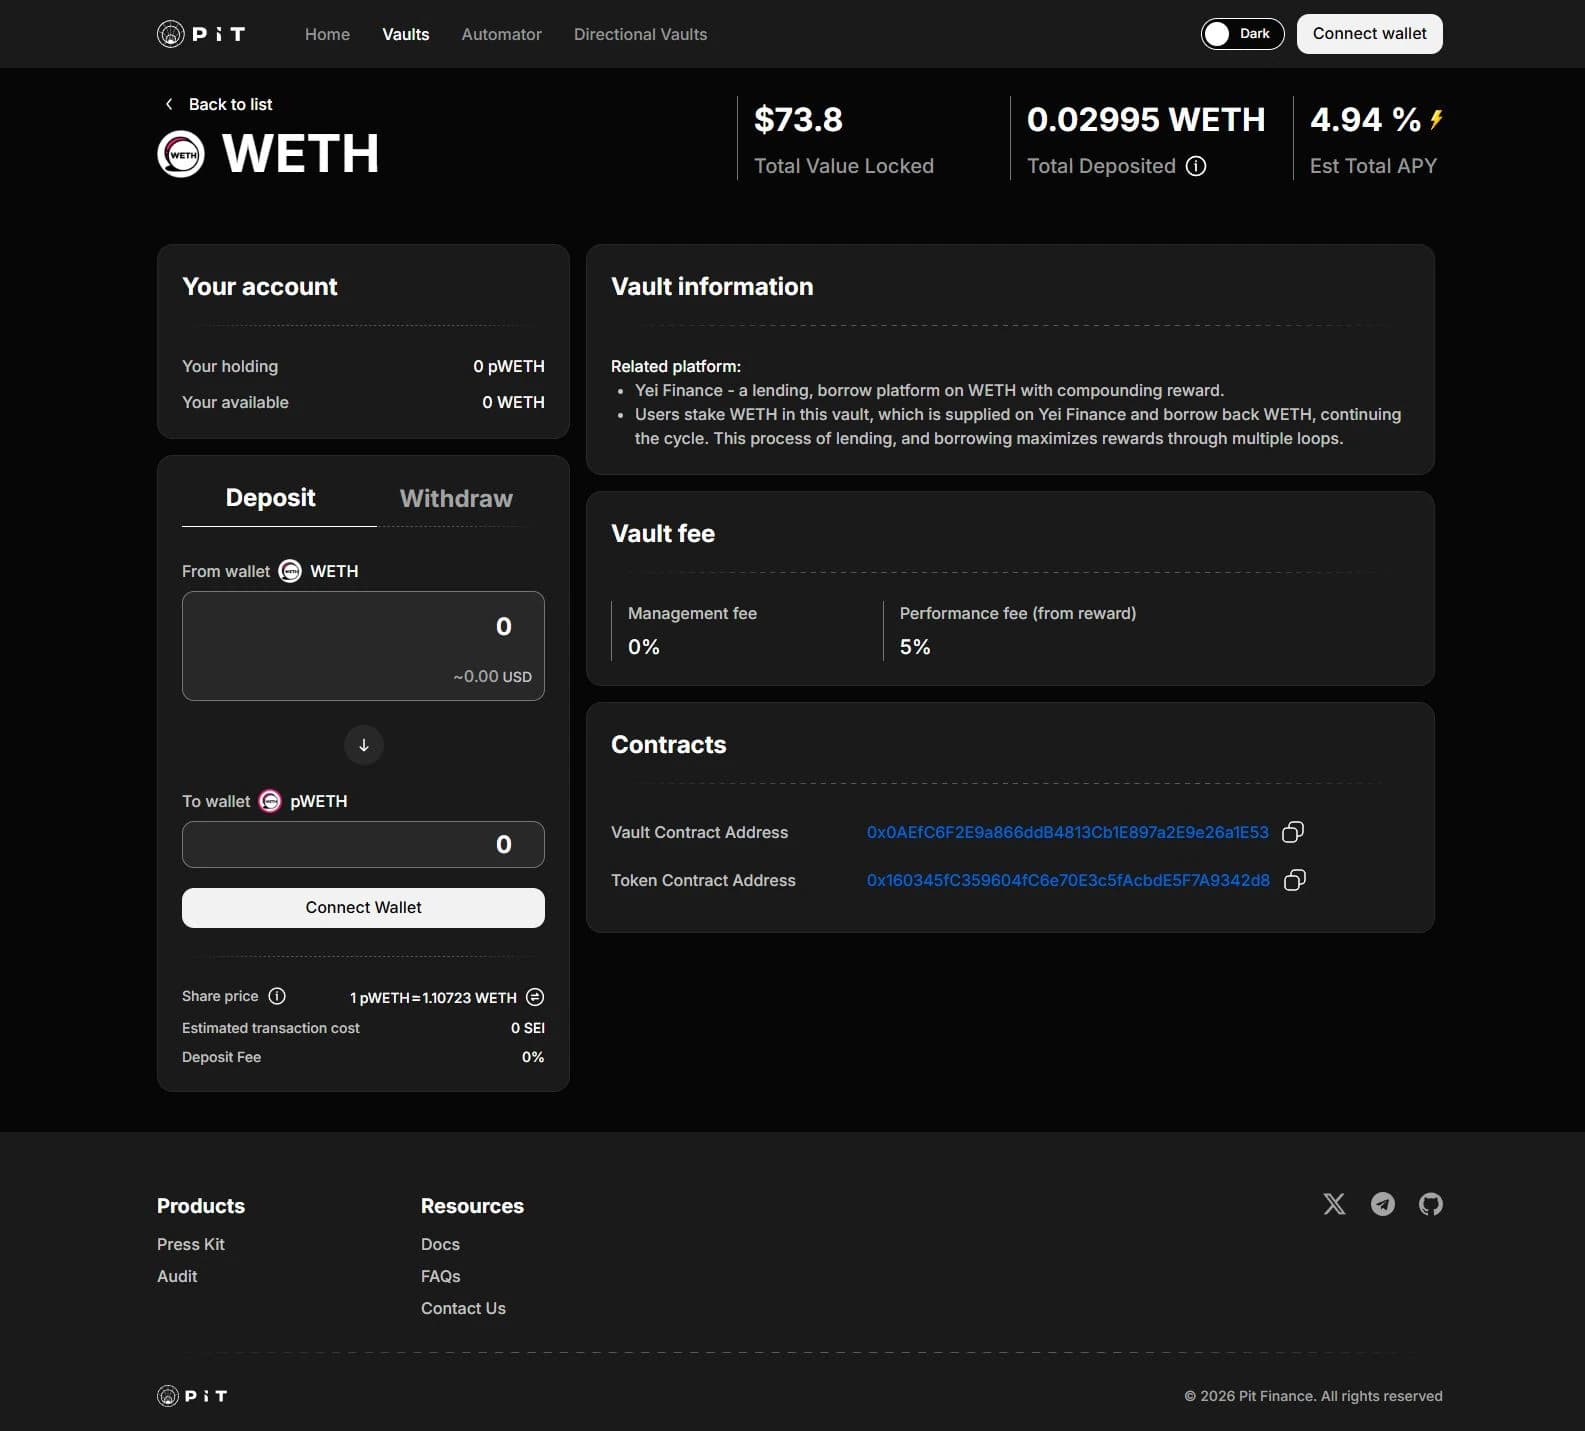
Task: Open the Share price info icon
Action: coord(277,996)
